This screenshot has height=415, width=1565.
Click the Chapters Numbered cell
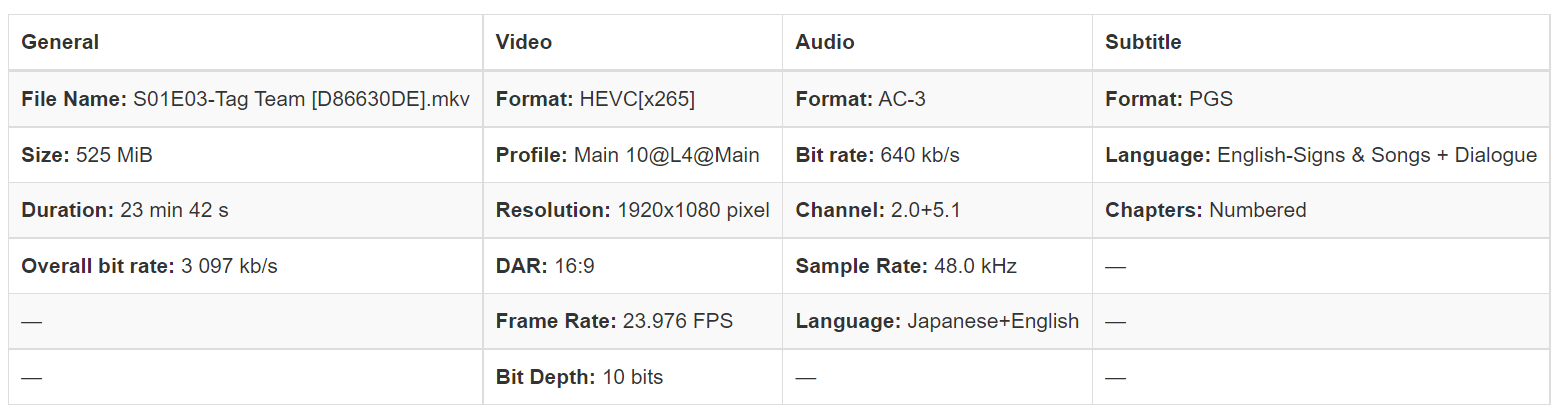[1205, 210]
